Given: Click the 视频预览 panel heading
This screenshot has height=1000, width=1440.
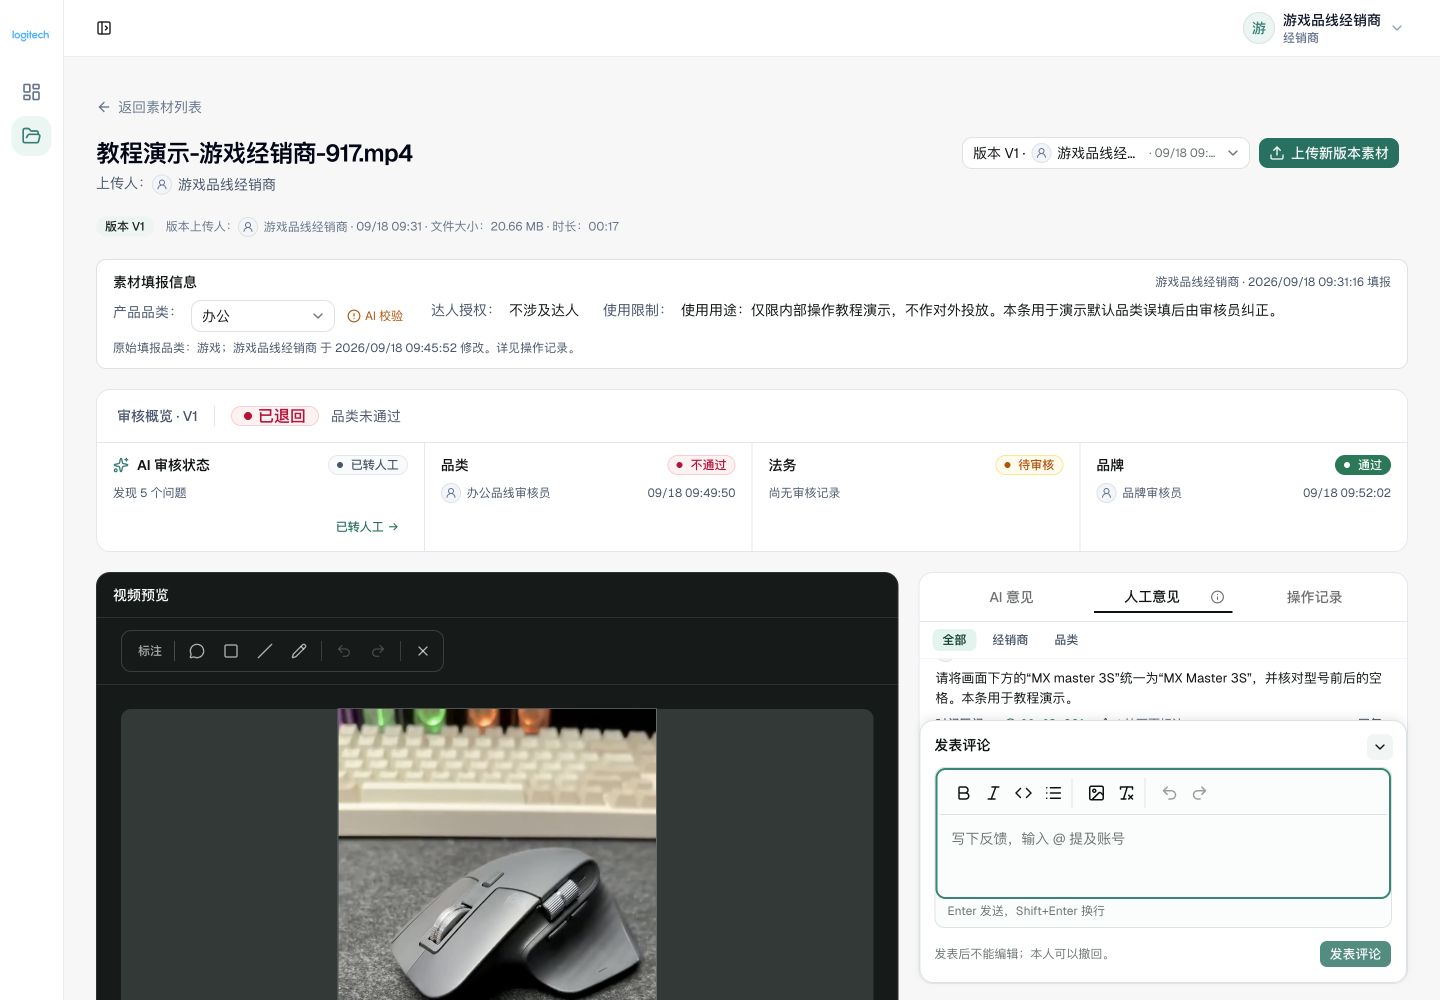Looking at the screenshot, I should coord(141,595).
